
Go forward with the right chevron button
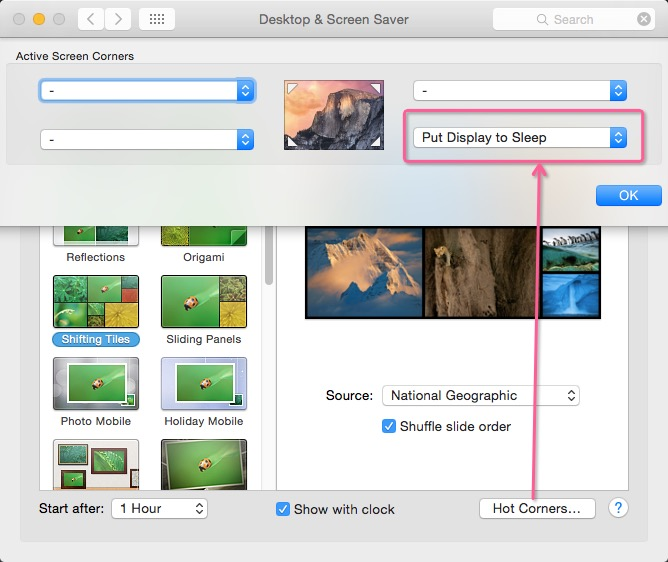pyautogui.click(x=118, y=19)
